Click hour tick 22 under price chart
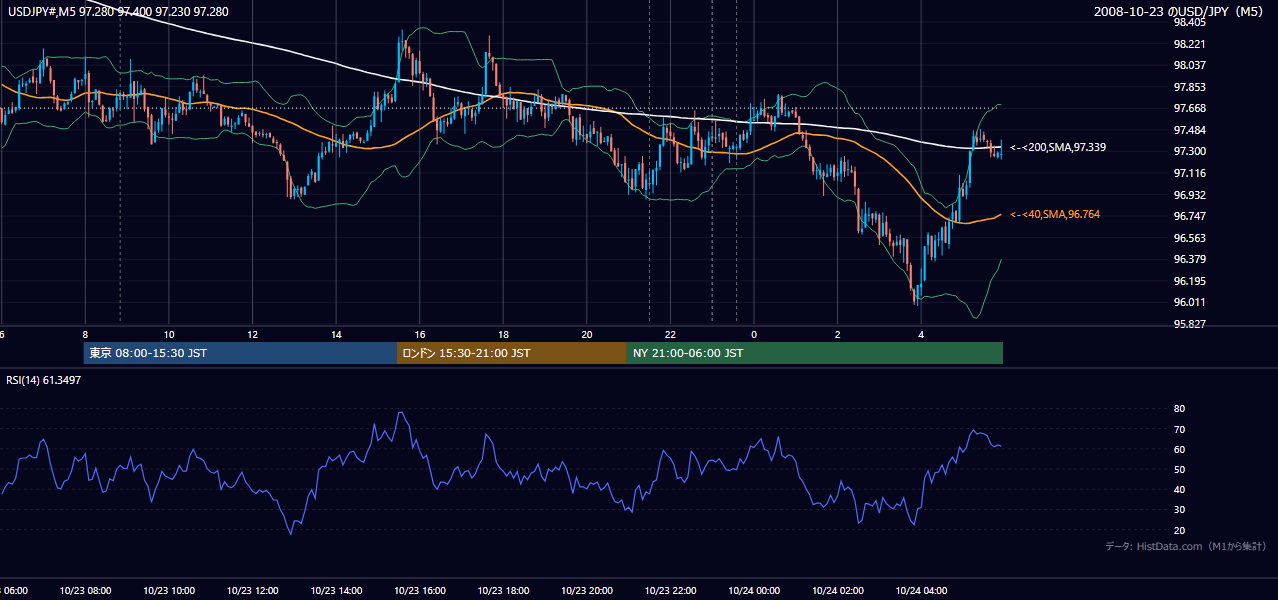Viewport: 1278px width, 600px height. pyautogui.click(x=670, y=334)
